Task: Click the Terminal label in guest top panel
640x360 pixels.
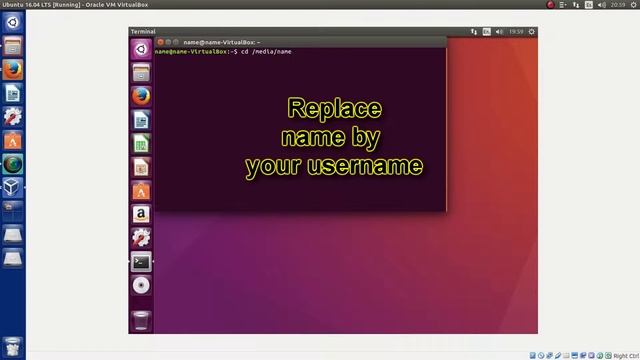Action: (x=143, y=32)
